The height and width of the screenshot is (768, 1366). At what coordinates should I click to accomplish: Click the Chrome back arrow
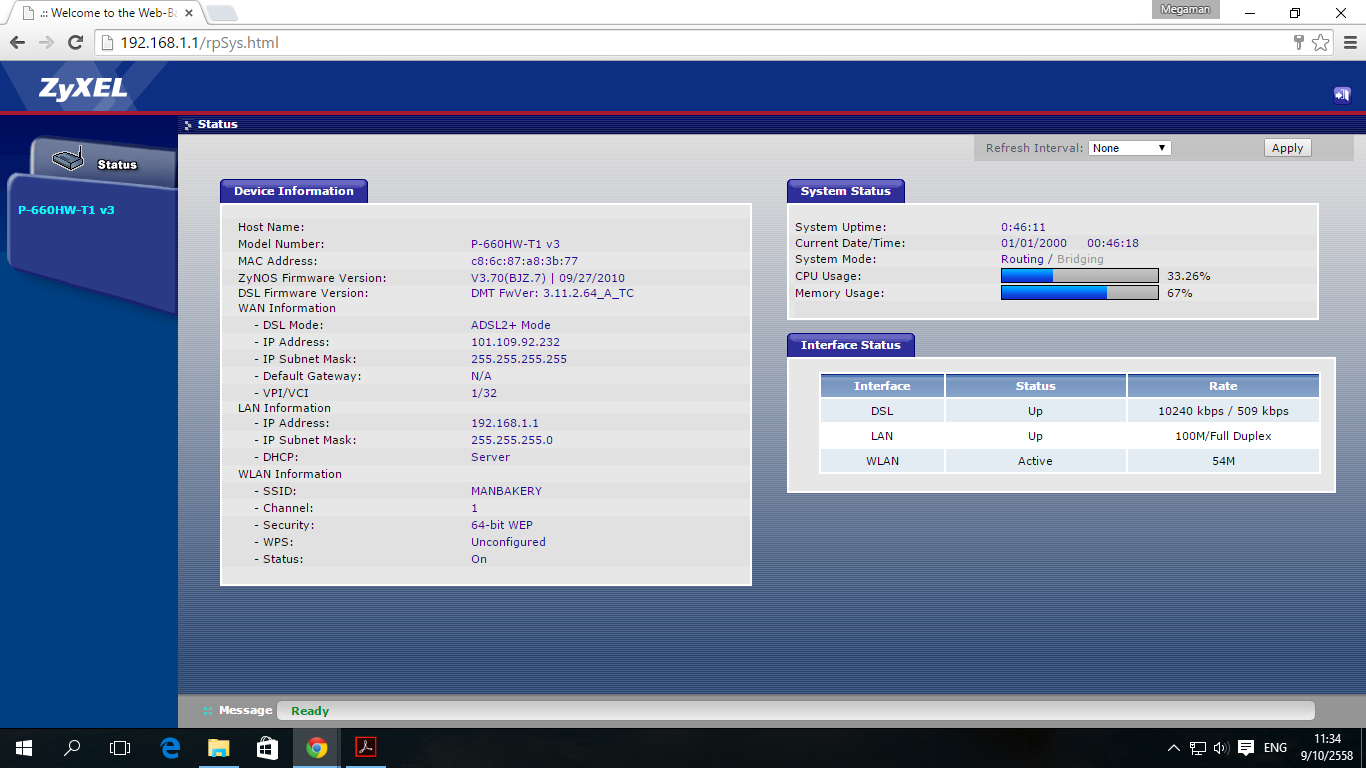point(17,42)
